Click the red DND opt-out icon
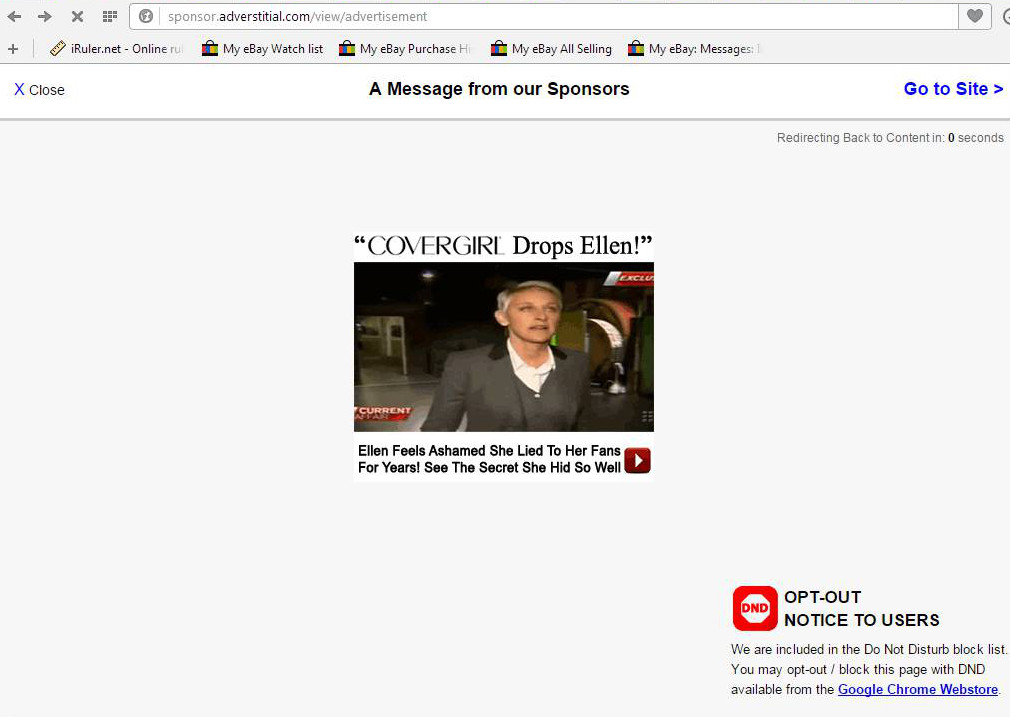This screenshot has height=717, width=1010. (755, 608)
